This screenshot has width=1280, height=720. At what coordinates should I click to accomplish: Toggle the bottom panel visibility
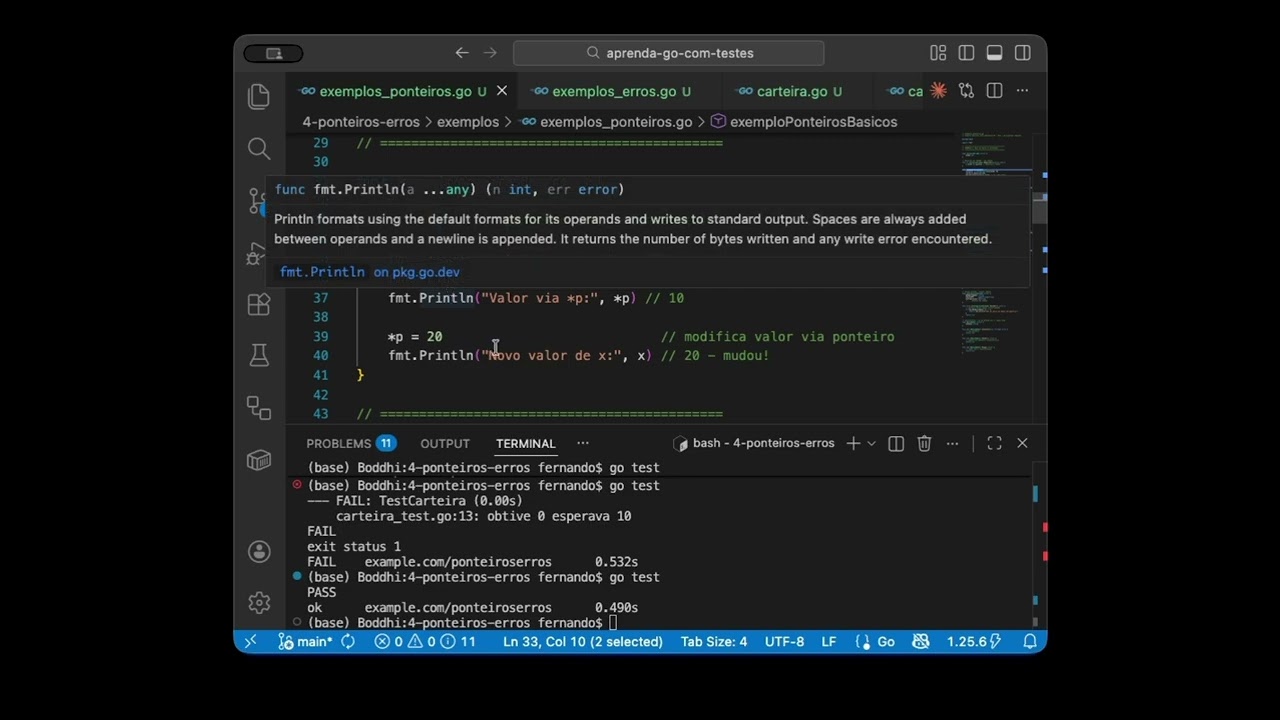click(x=994, y=53)
